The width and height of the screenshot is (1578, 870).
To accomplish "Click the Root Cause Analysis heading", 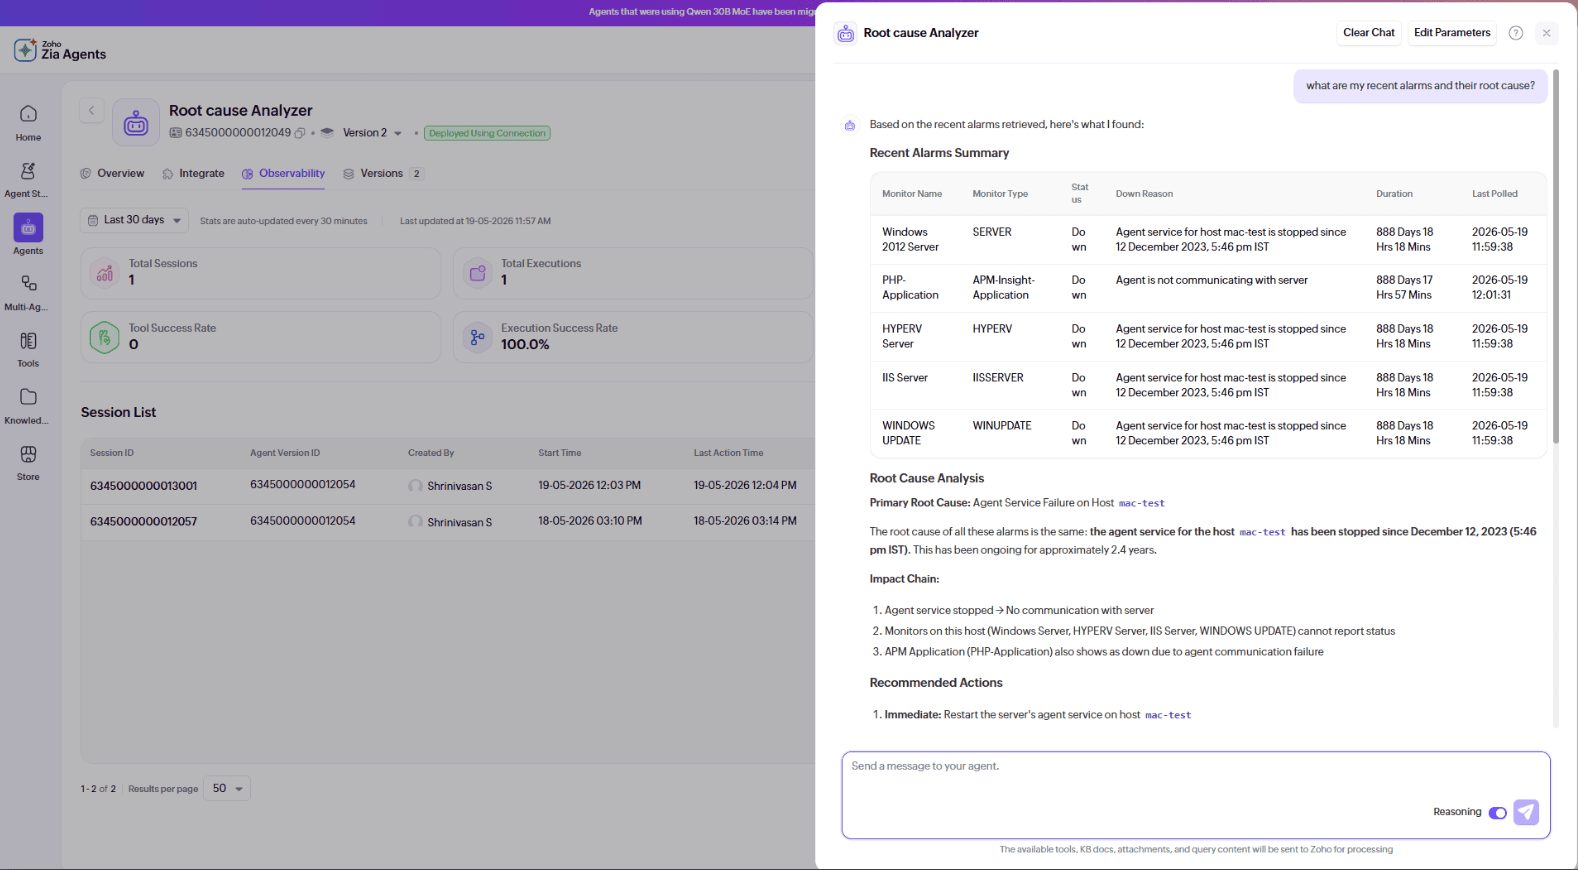I will 927,479.
